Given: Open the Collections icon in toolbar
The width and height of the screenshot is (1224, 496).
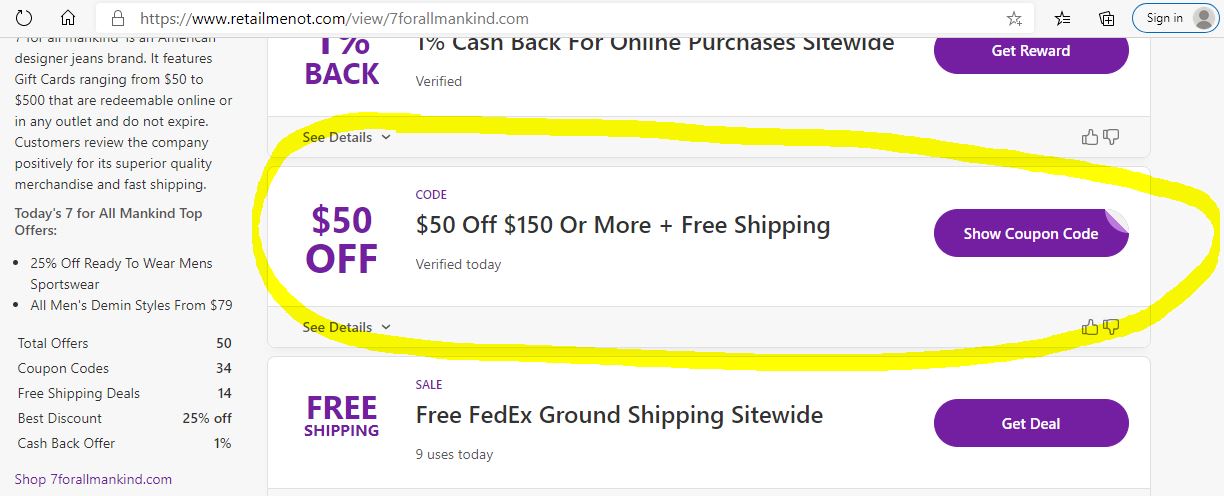Looking at the screenshot, I should 1107,18.
